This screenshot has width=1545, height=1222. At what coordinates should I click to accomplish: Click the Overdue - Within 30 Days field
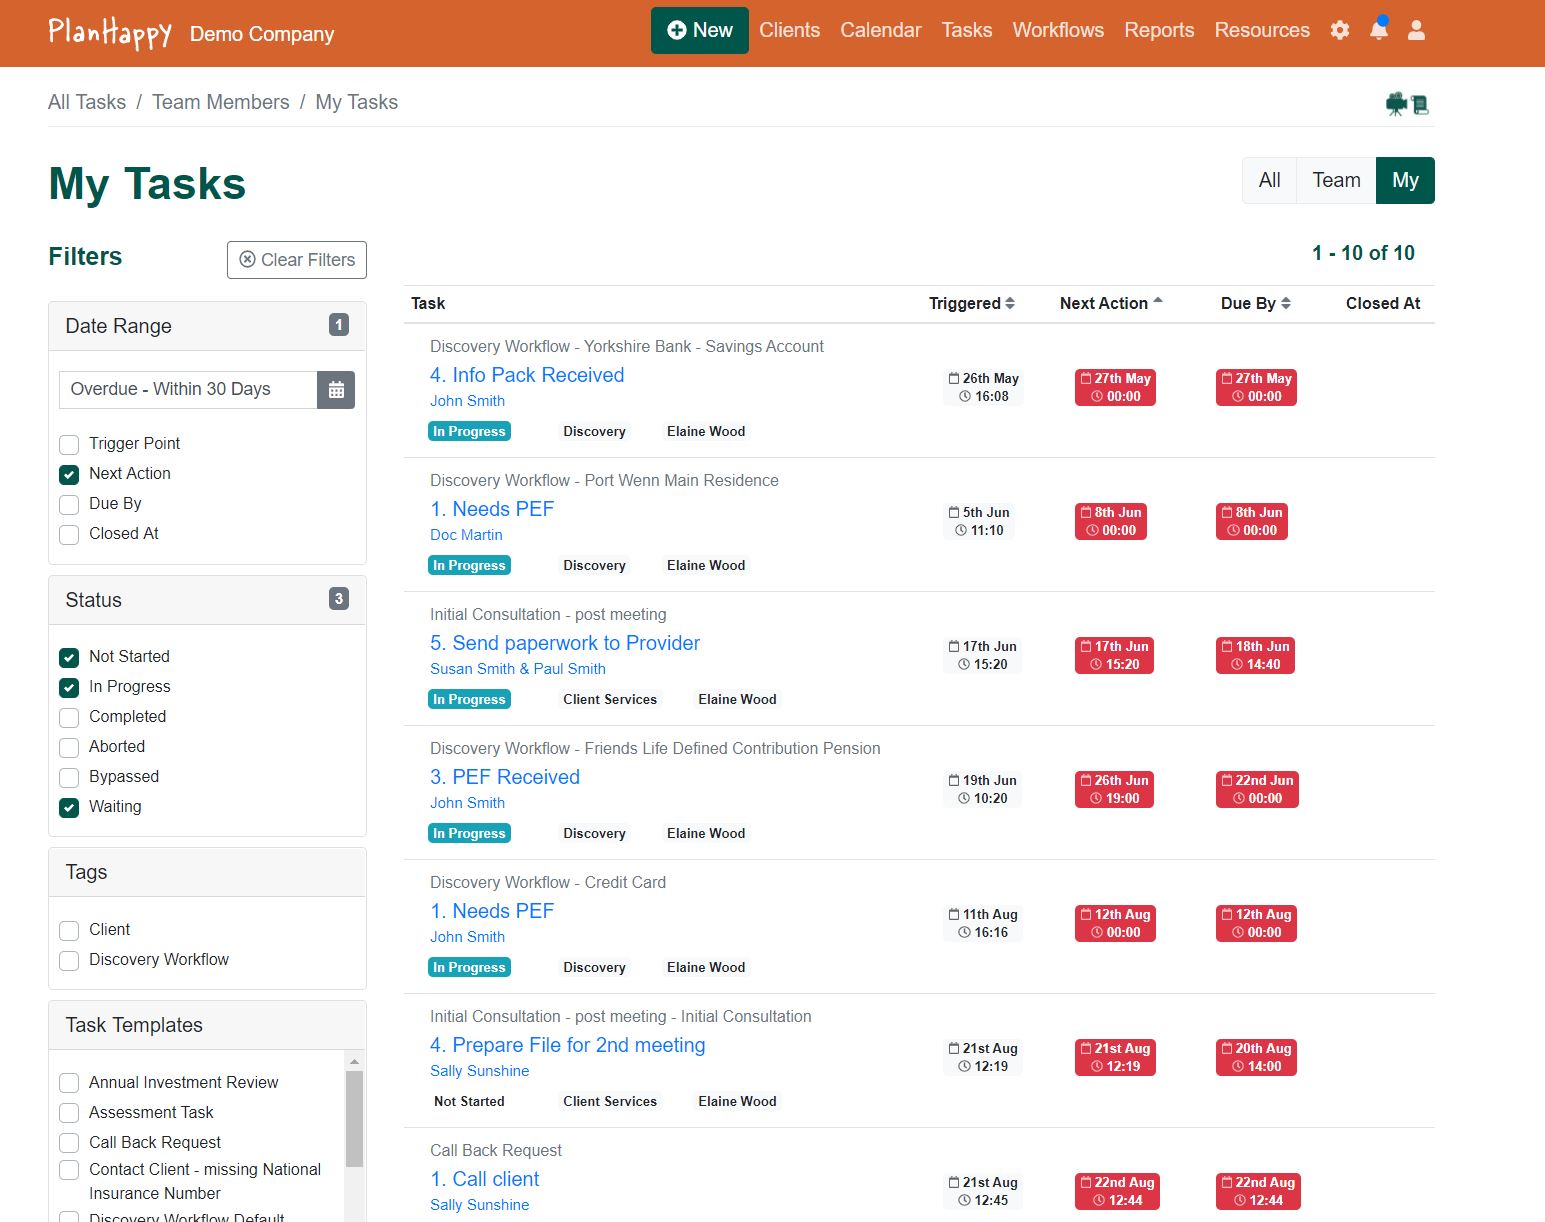(188, 389)
